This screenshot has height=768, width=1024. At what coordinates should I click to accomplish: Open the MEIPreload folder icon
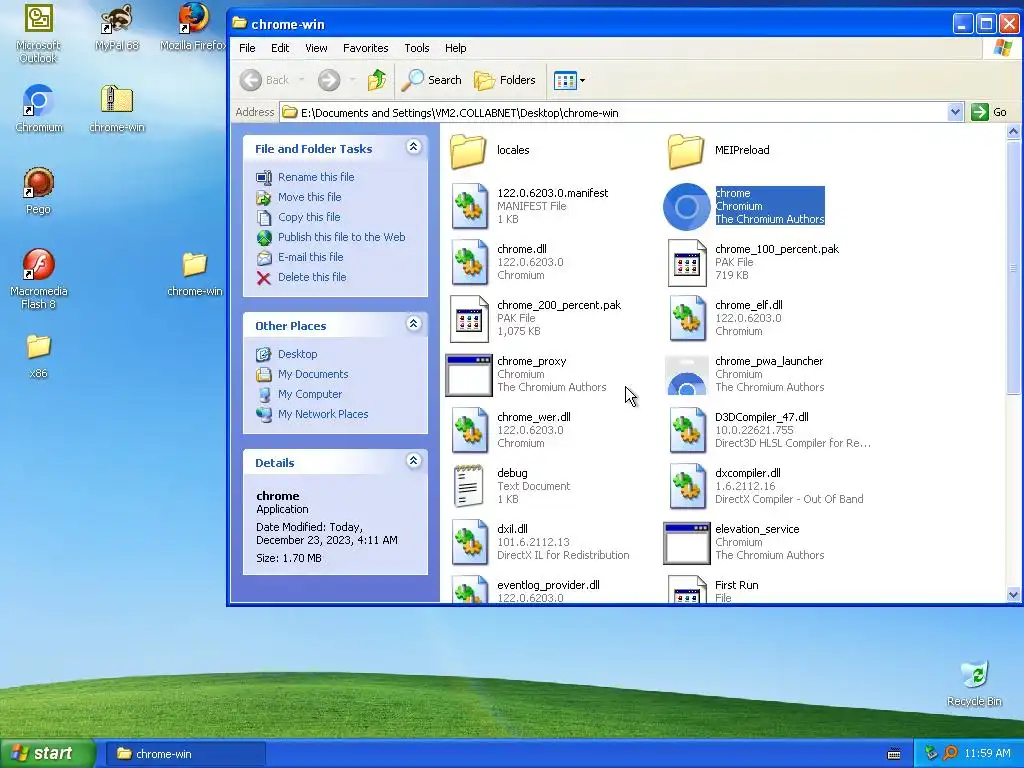point(686,150)
